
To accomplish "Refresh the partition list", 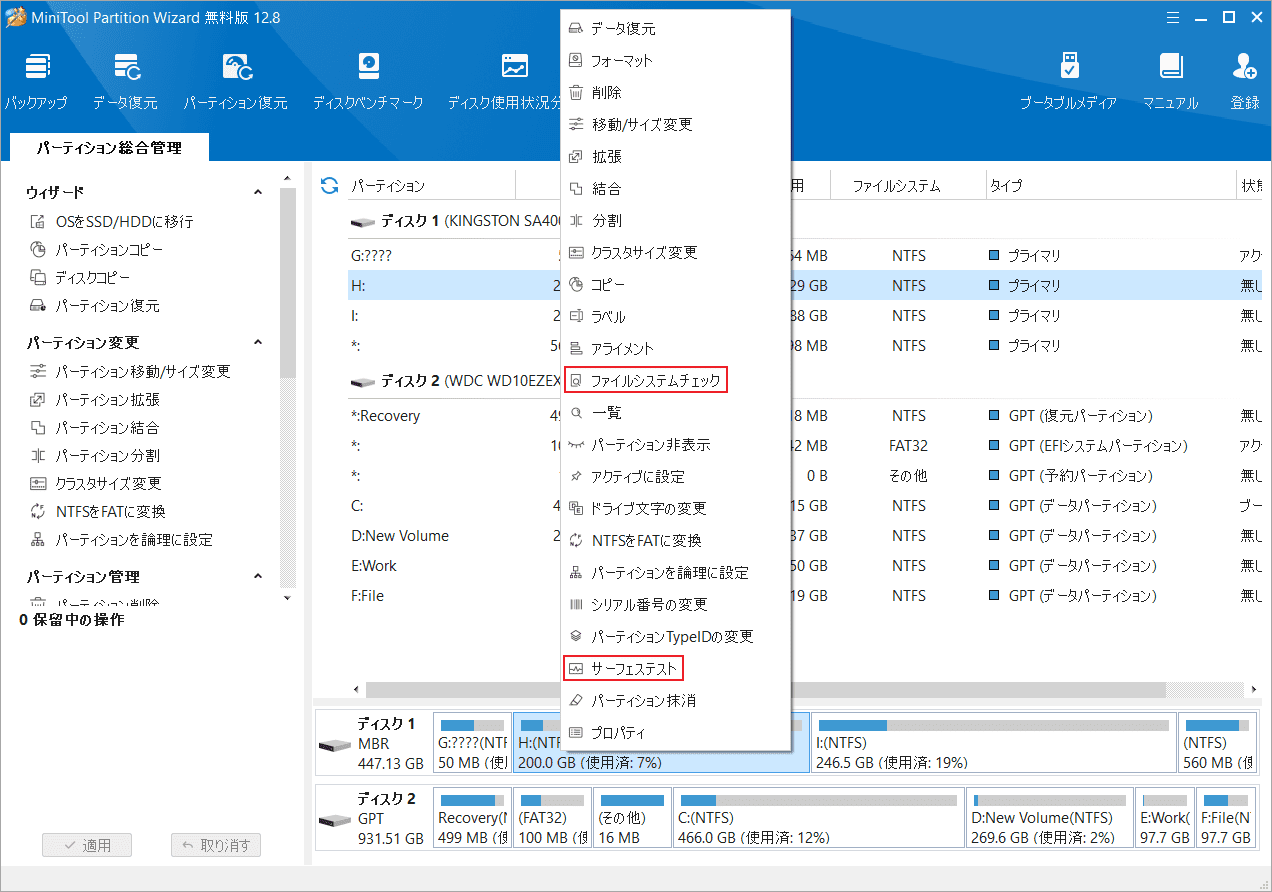I will click(328, 184).
